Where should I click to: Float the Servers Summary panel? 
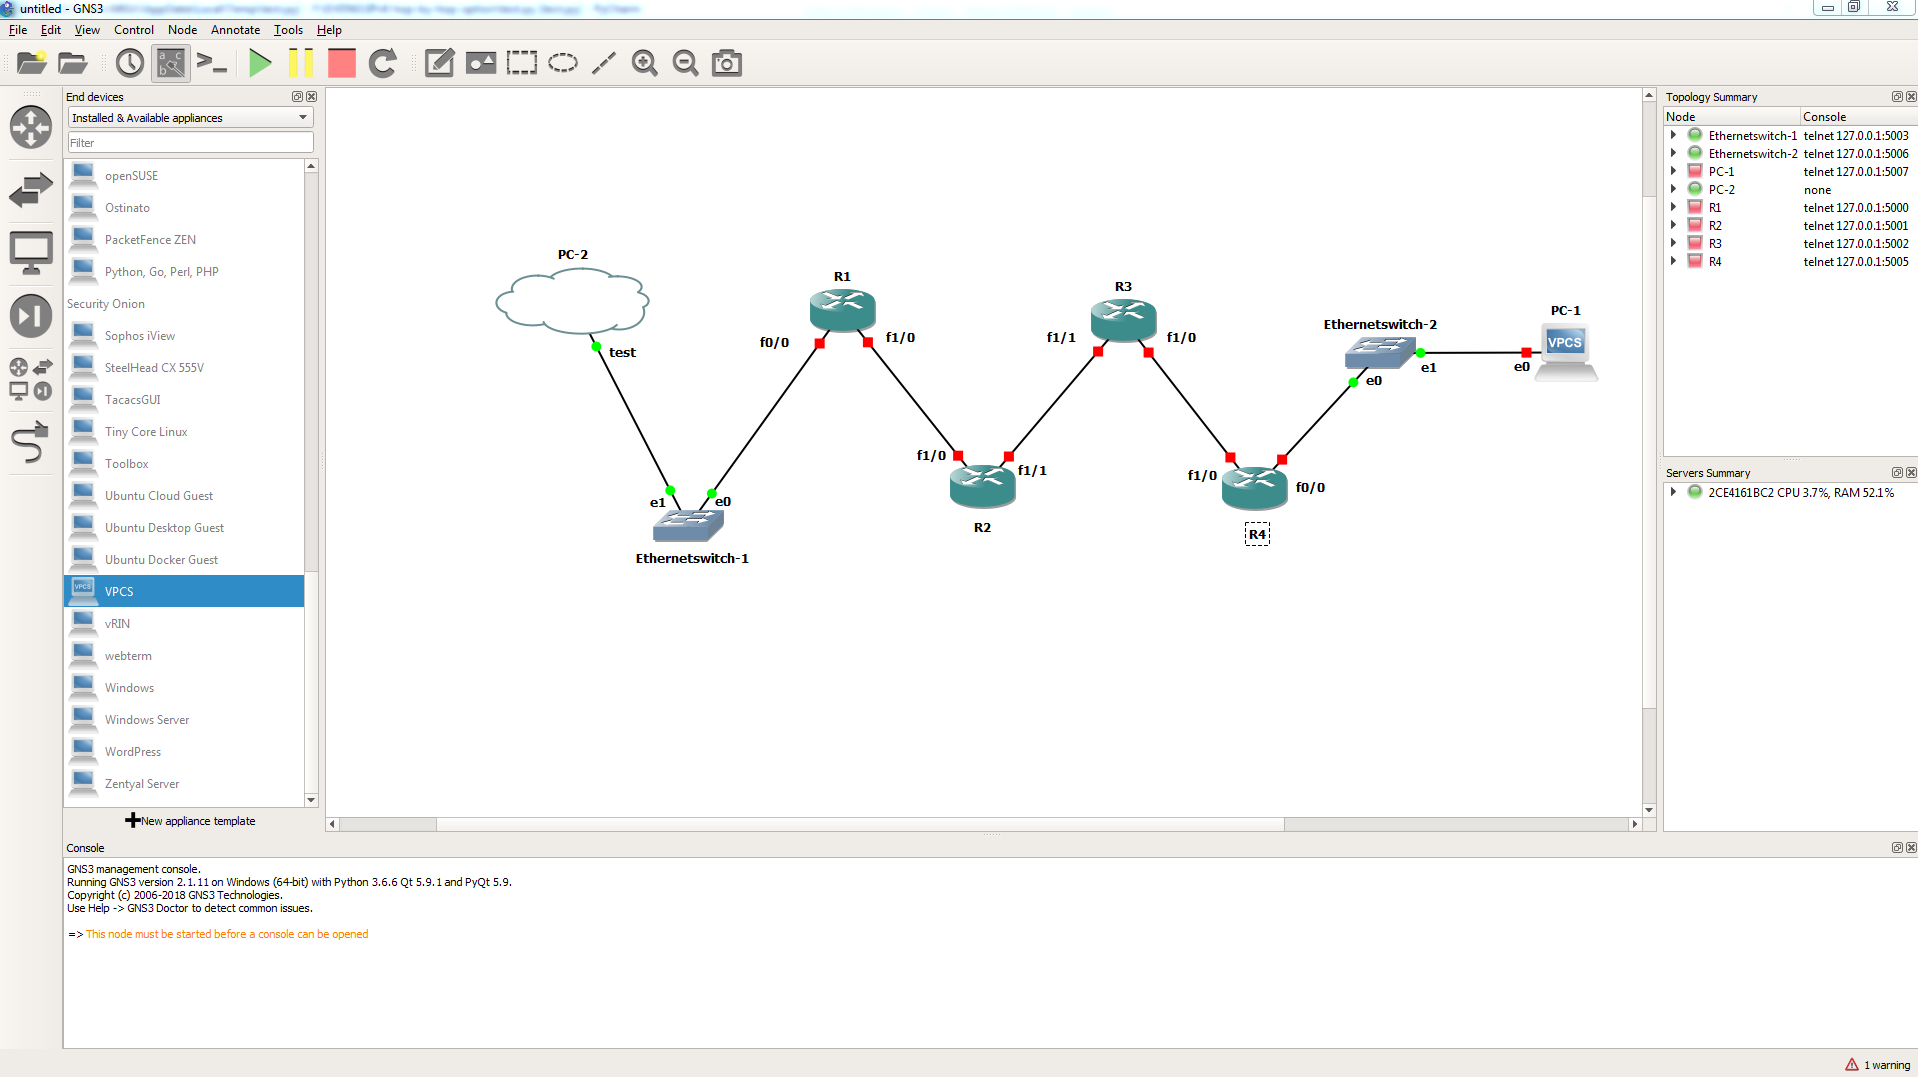click(x=1897, y=473)
